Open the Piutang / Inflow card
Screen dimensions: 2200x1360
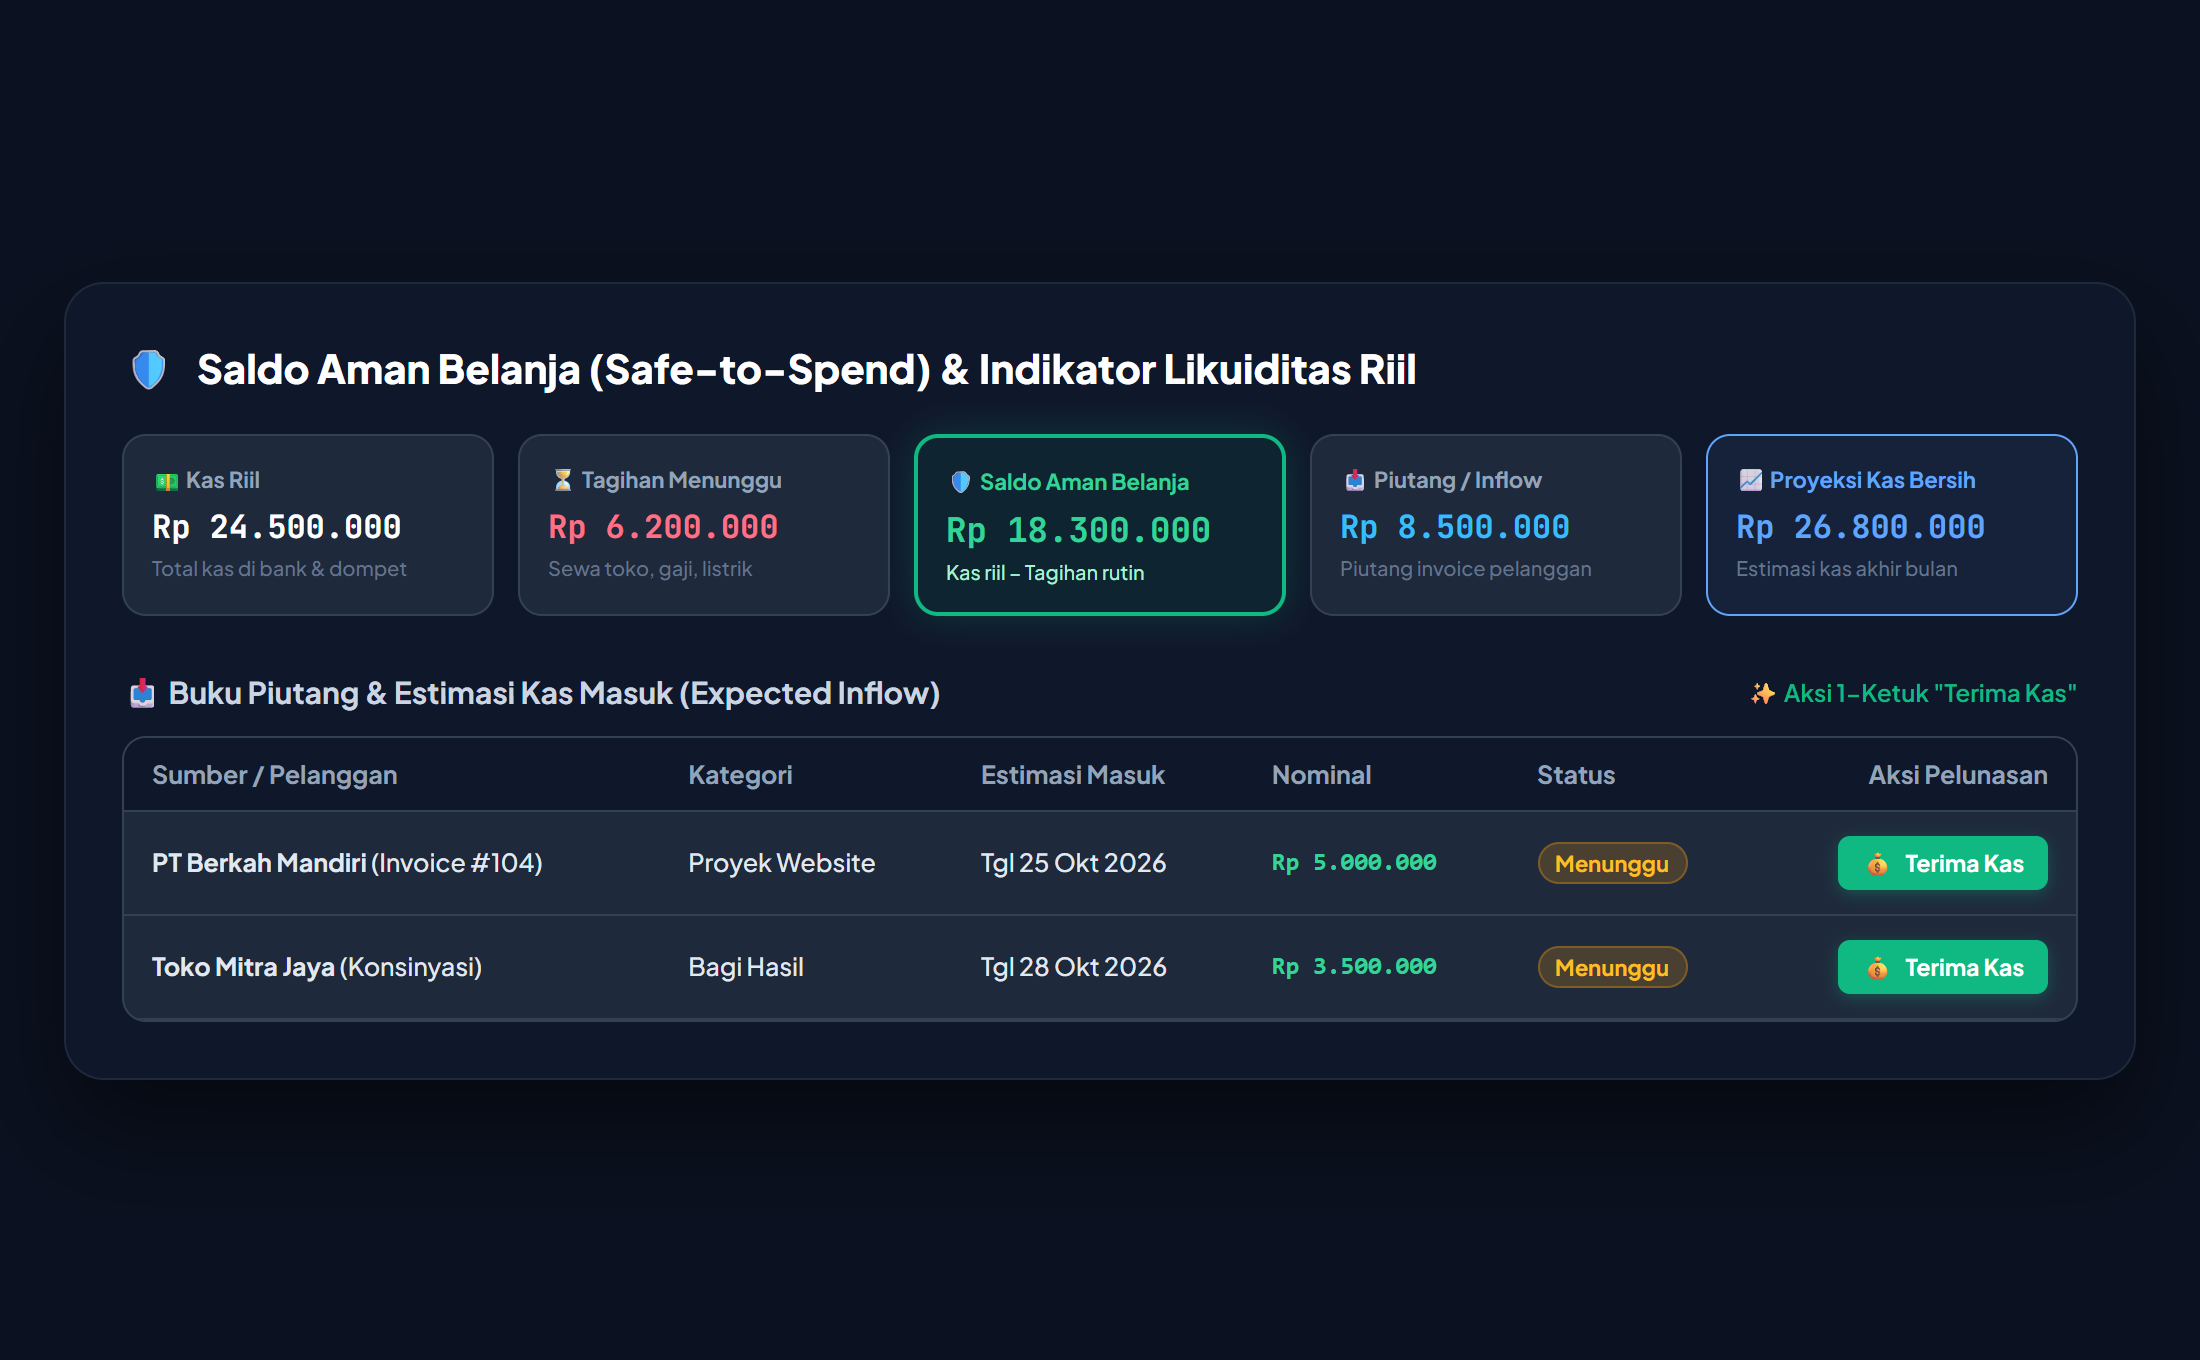(1496, 525)
